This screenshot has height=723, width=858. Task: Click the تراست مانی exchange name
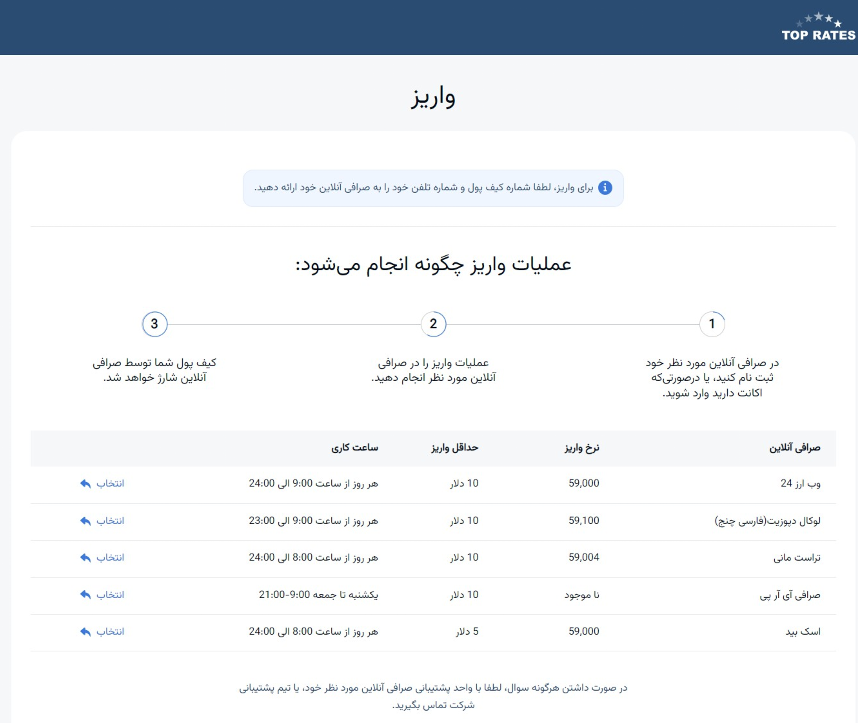coord(797,558)
